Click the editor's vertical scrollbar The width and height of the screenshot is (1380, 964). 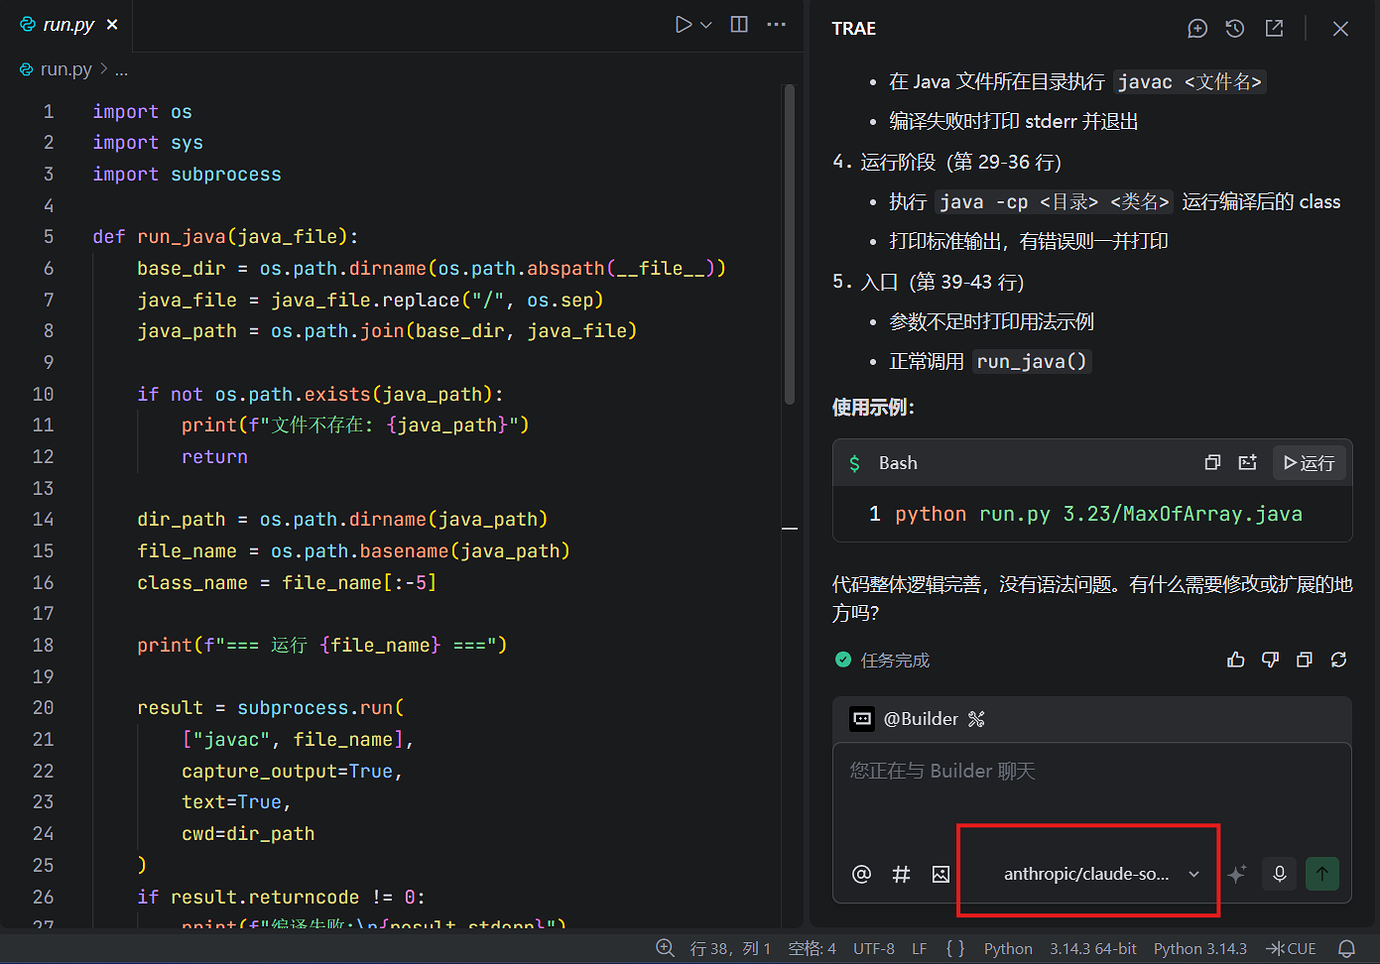point(790,245)
